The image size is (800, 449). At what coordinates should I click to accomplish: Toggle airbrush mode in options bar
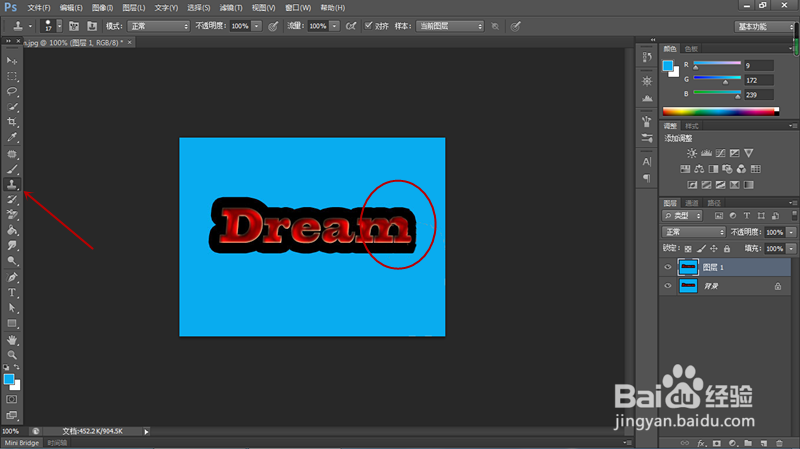click(x=351, y=26)
